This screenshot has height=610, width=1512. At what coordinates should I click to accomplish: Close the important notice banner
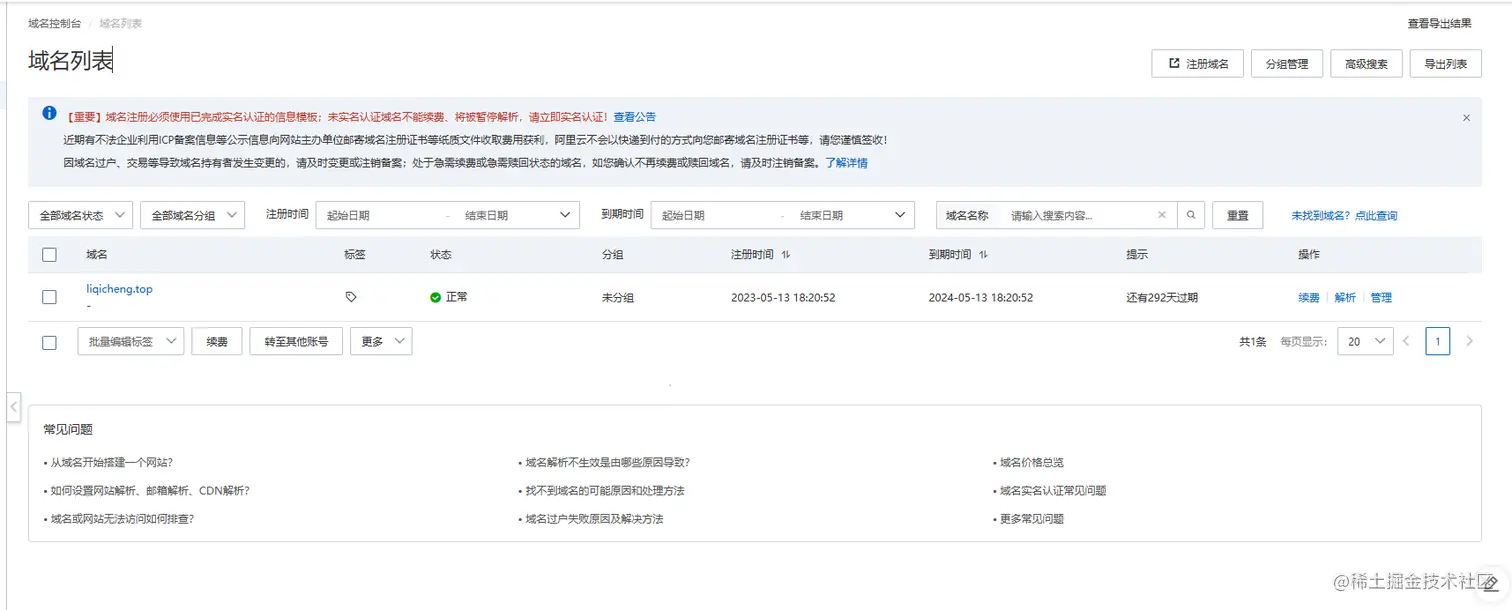[1466, 118]
